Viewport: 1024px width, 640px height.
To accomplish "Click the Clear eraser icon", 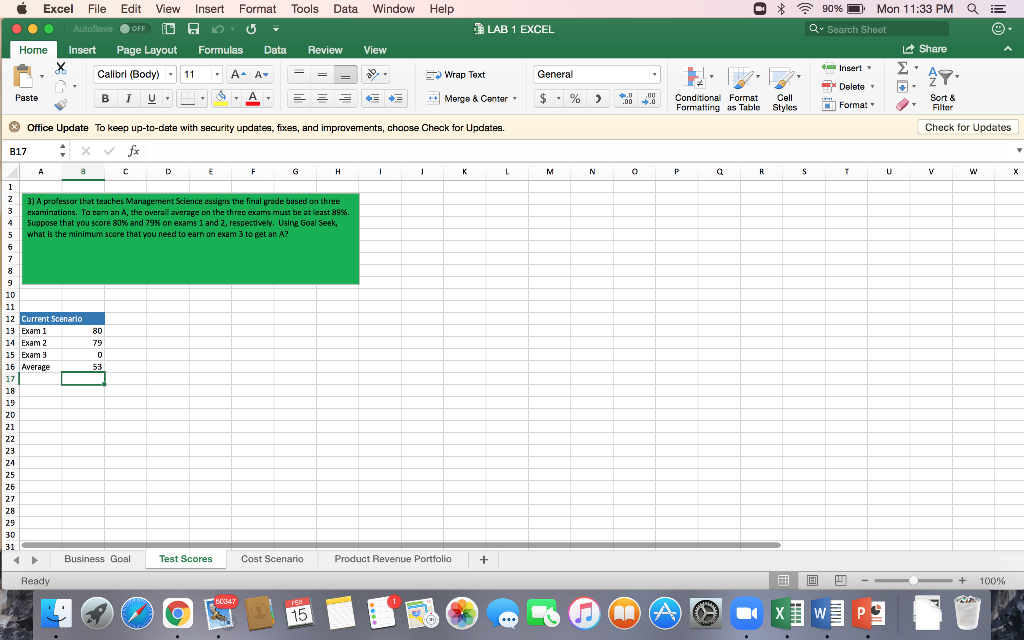I will [x=903, y=104].
